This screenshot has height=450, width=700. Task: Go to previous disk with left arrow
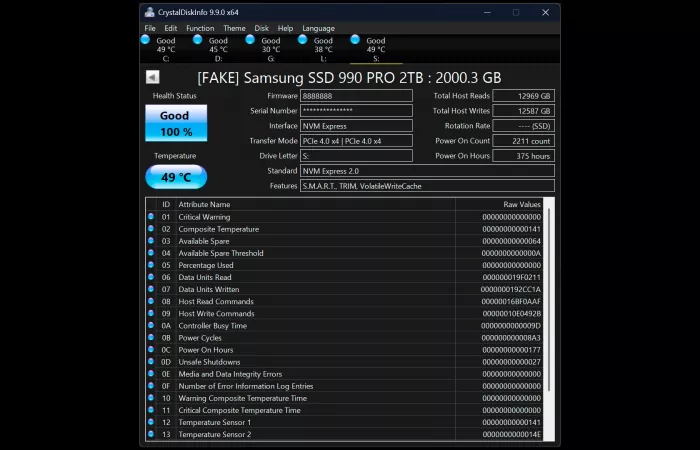pyautogui.click(x=153, y=77)
